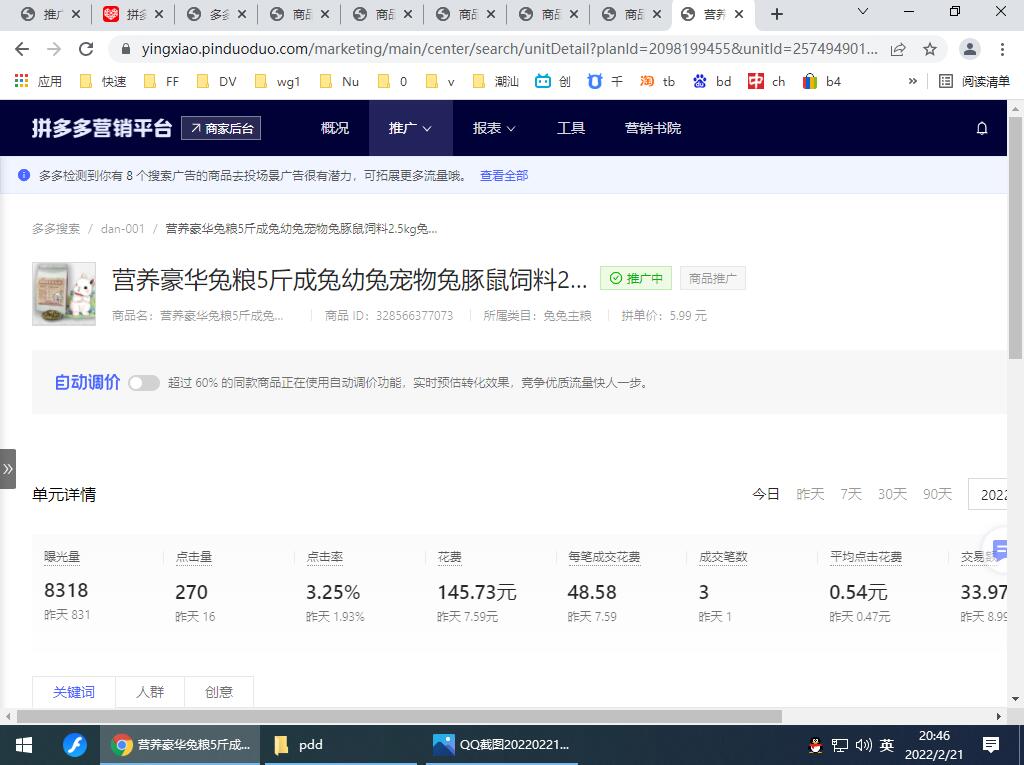Click the rabbit food product thumbnail
This screenshot has height=765, width=1024.
pyautogui.click(x=64, y=294)
